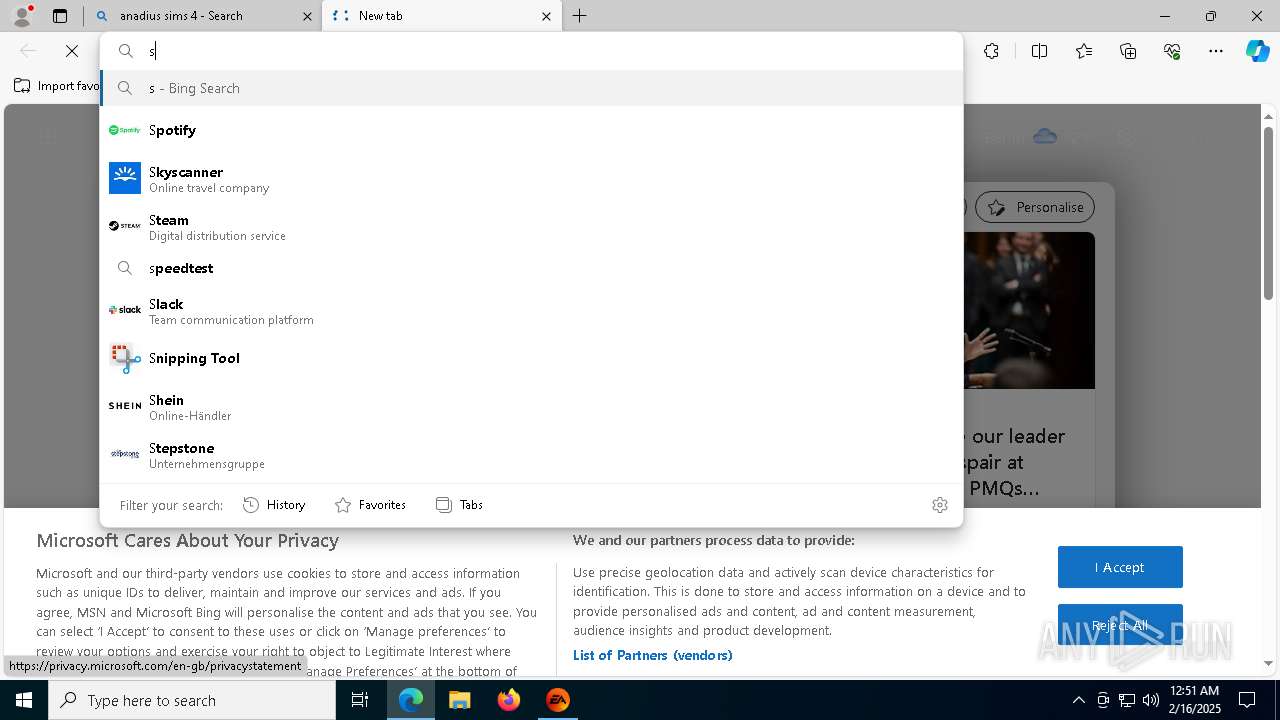
Task: Open File Explorer from the taskbar
Action: (459, 700)
